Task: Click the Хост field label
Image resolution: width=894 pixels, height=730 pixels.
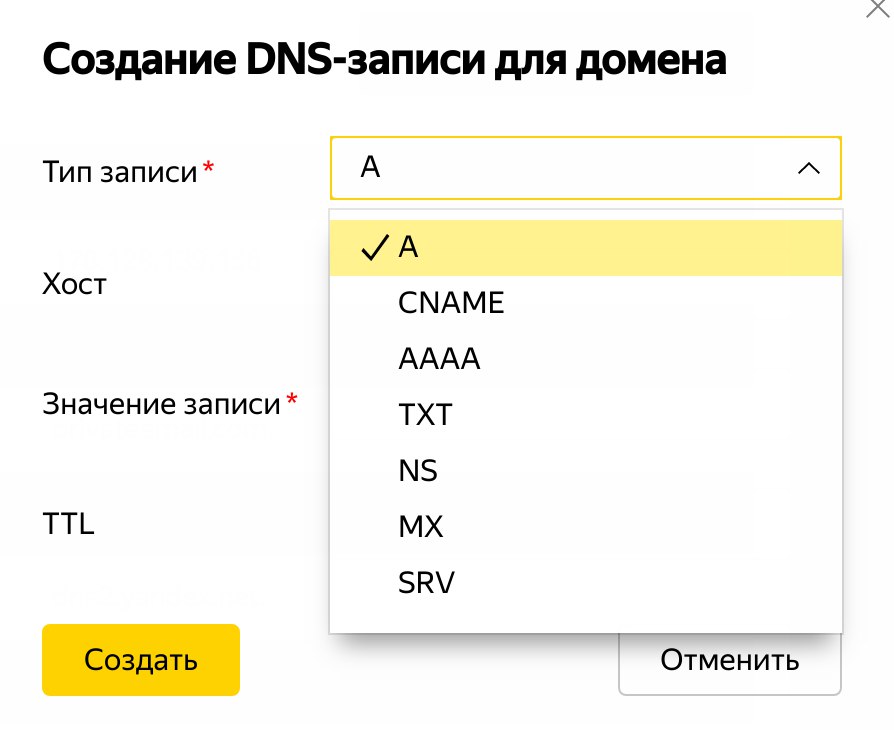Action: 74,284
